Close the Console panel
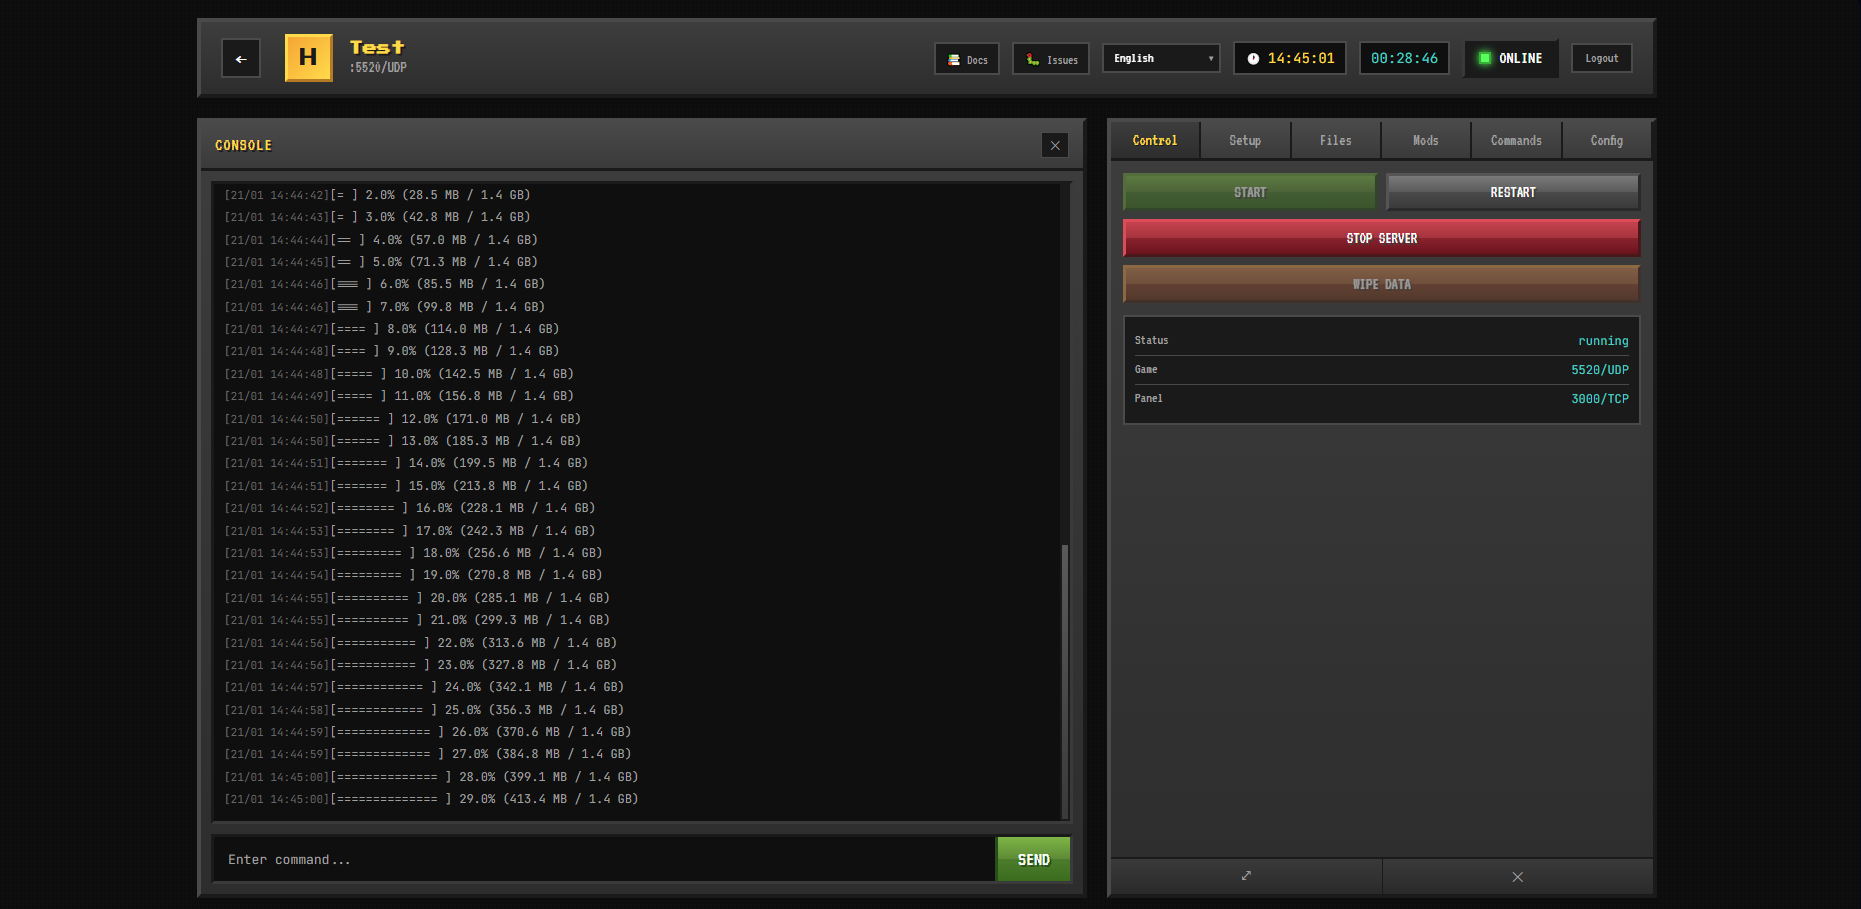 1055,146
